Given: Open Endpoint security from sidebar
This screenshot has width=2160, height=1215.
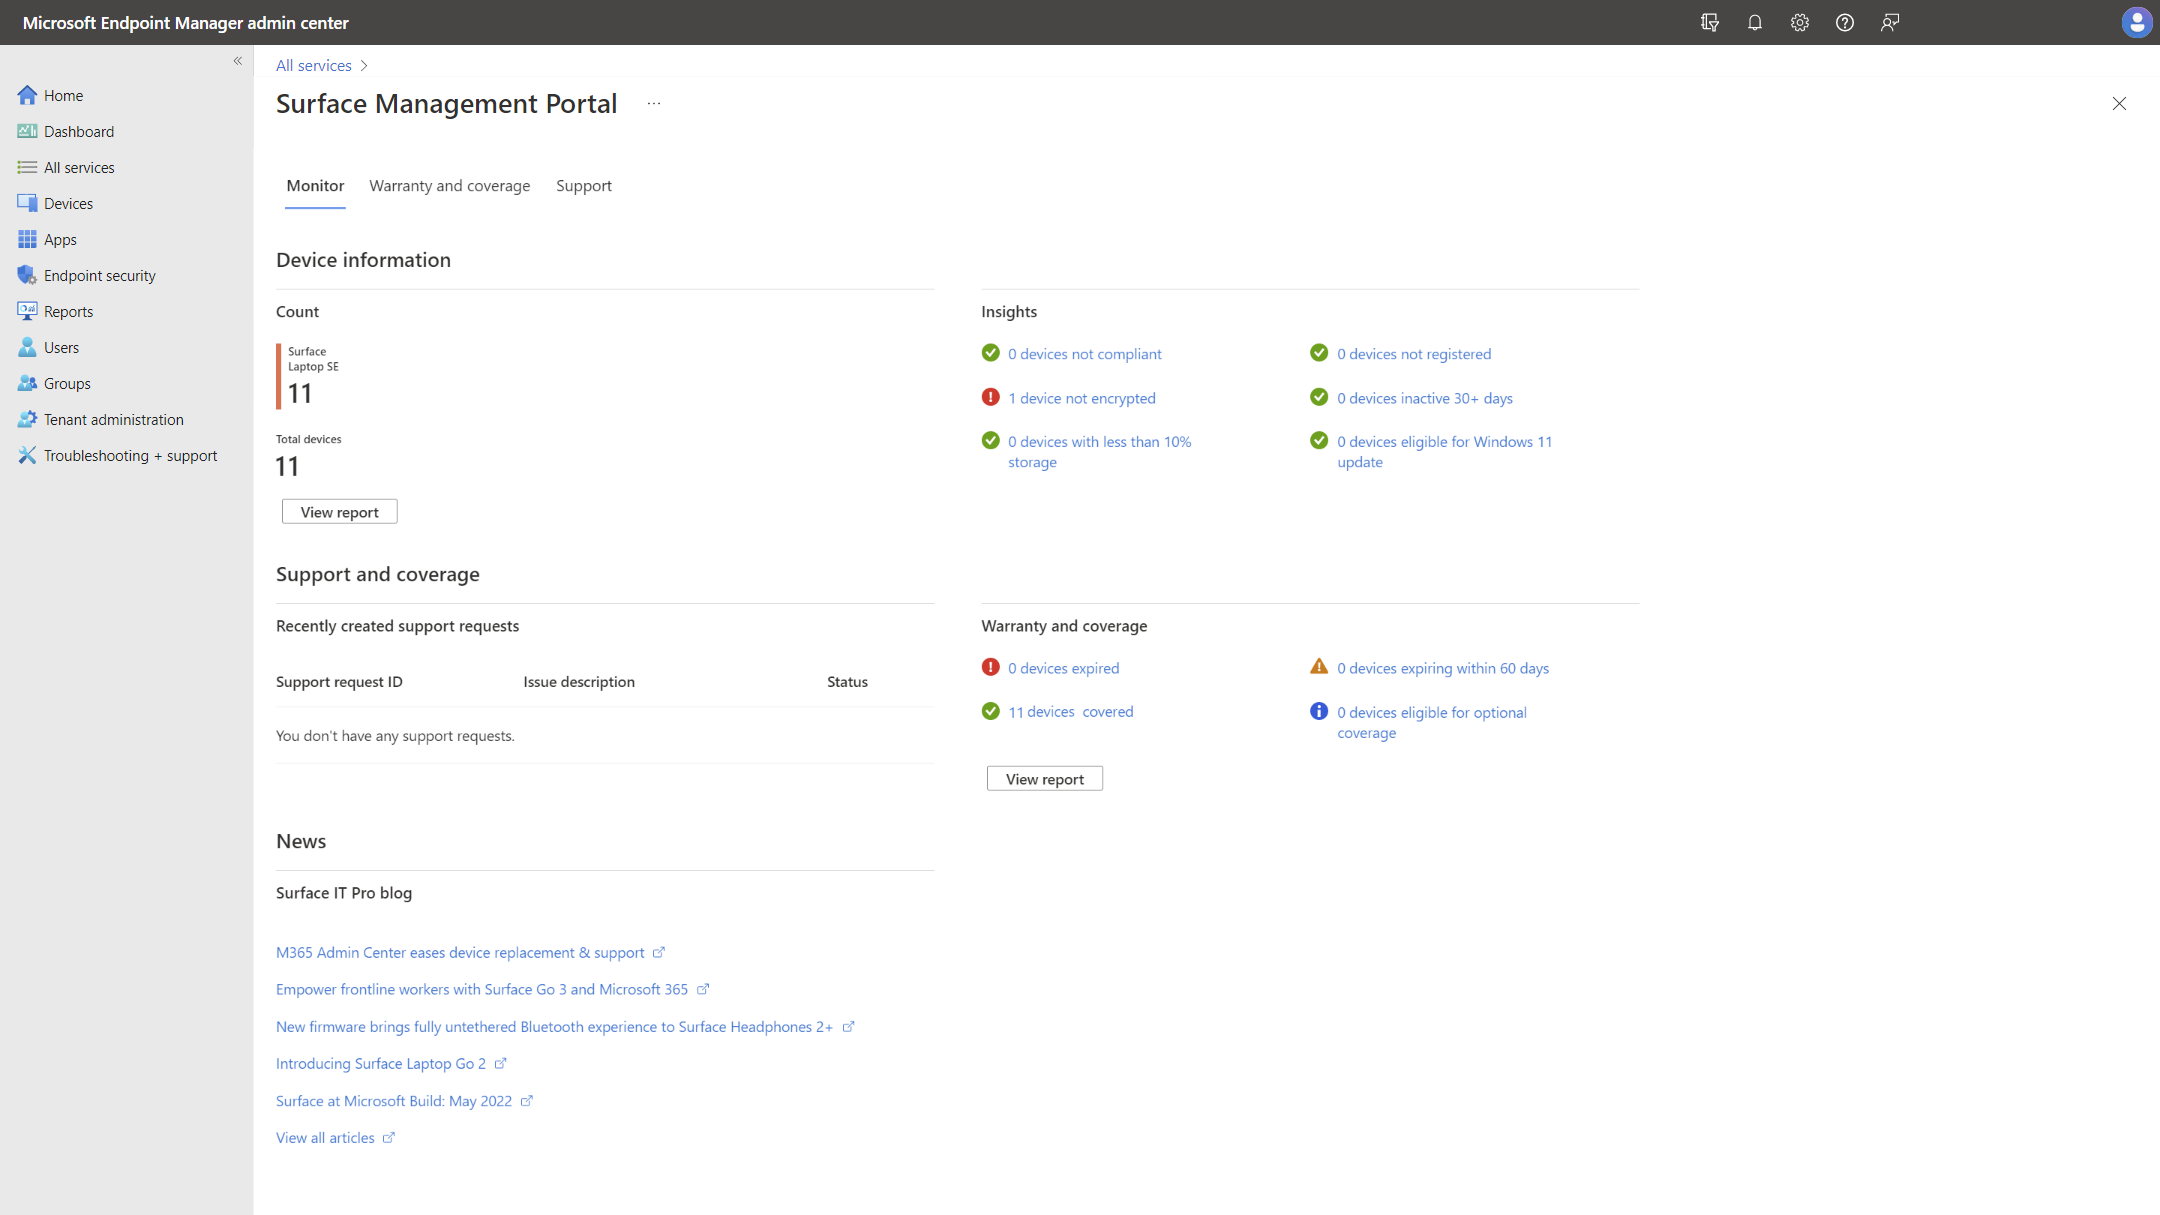Looking at the screenshot, I should 99,275.
